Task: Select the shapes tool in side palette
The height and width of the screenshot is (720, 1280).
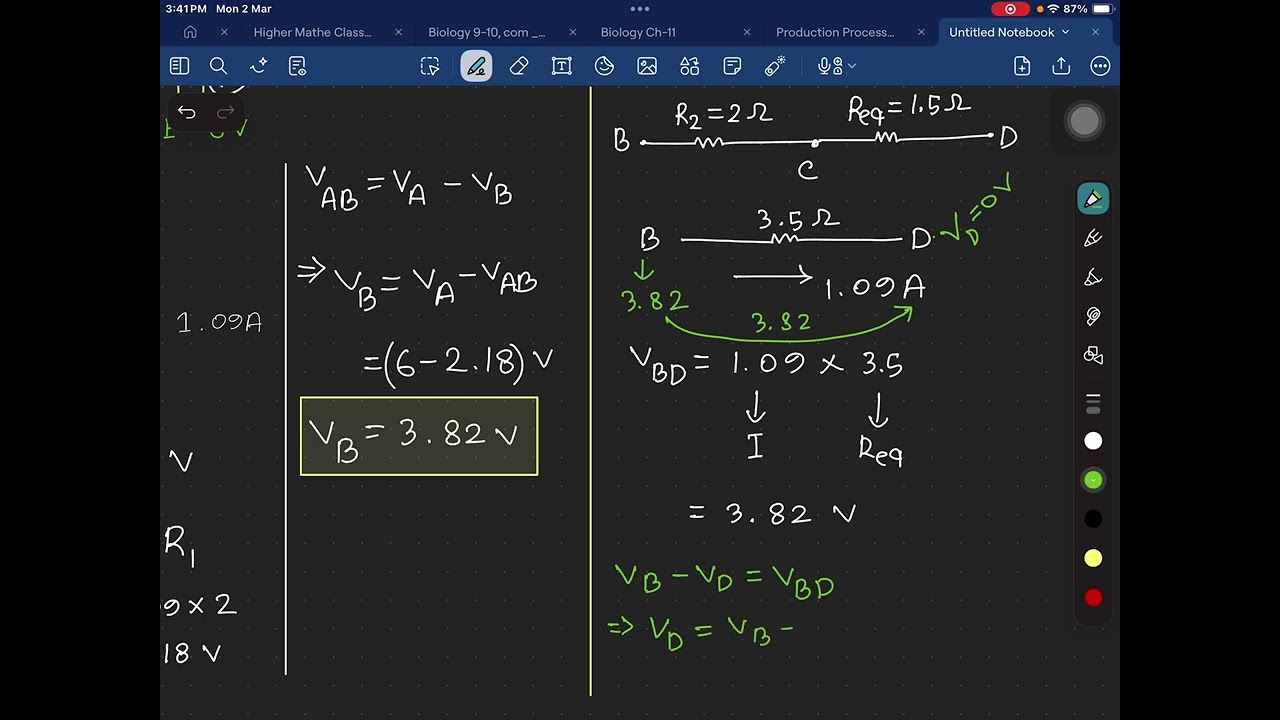Action: (1093, 355)
